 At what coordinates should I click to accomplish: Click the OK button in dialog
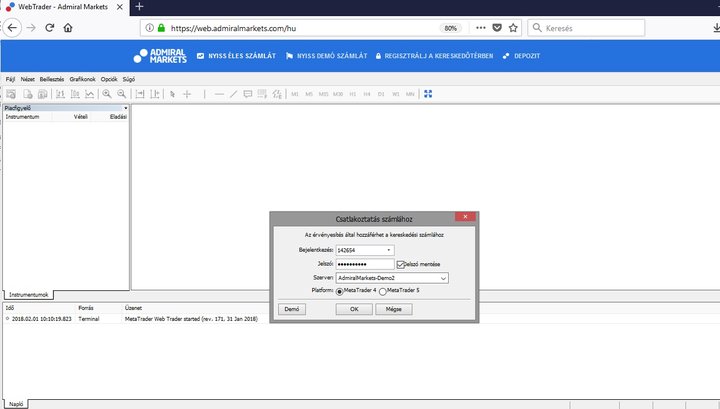[354, 309]
